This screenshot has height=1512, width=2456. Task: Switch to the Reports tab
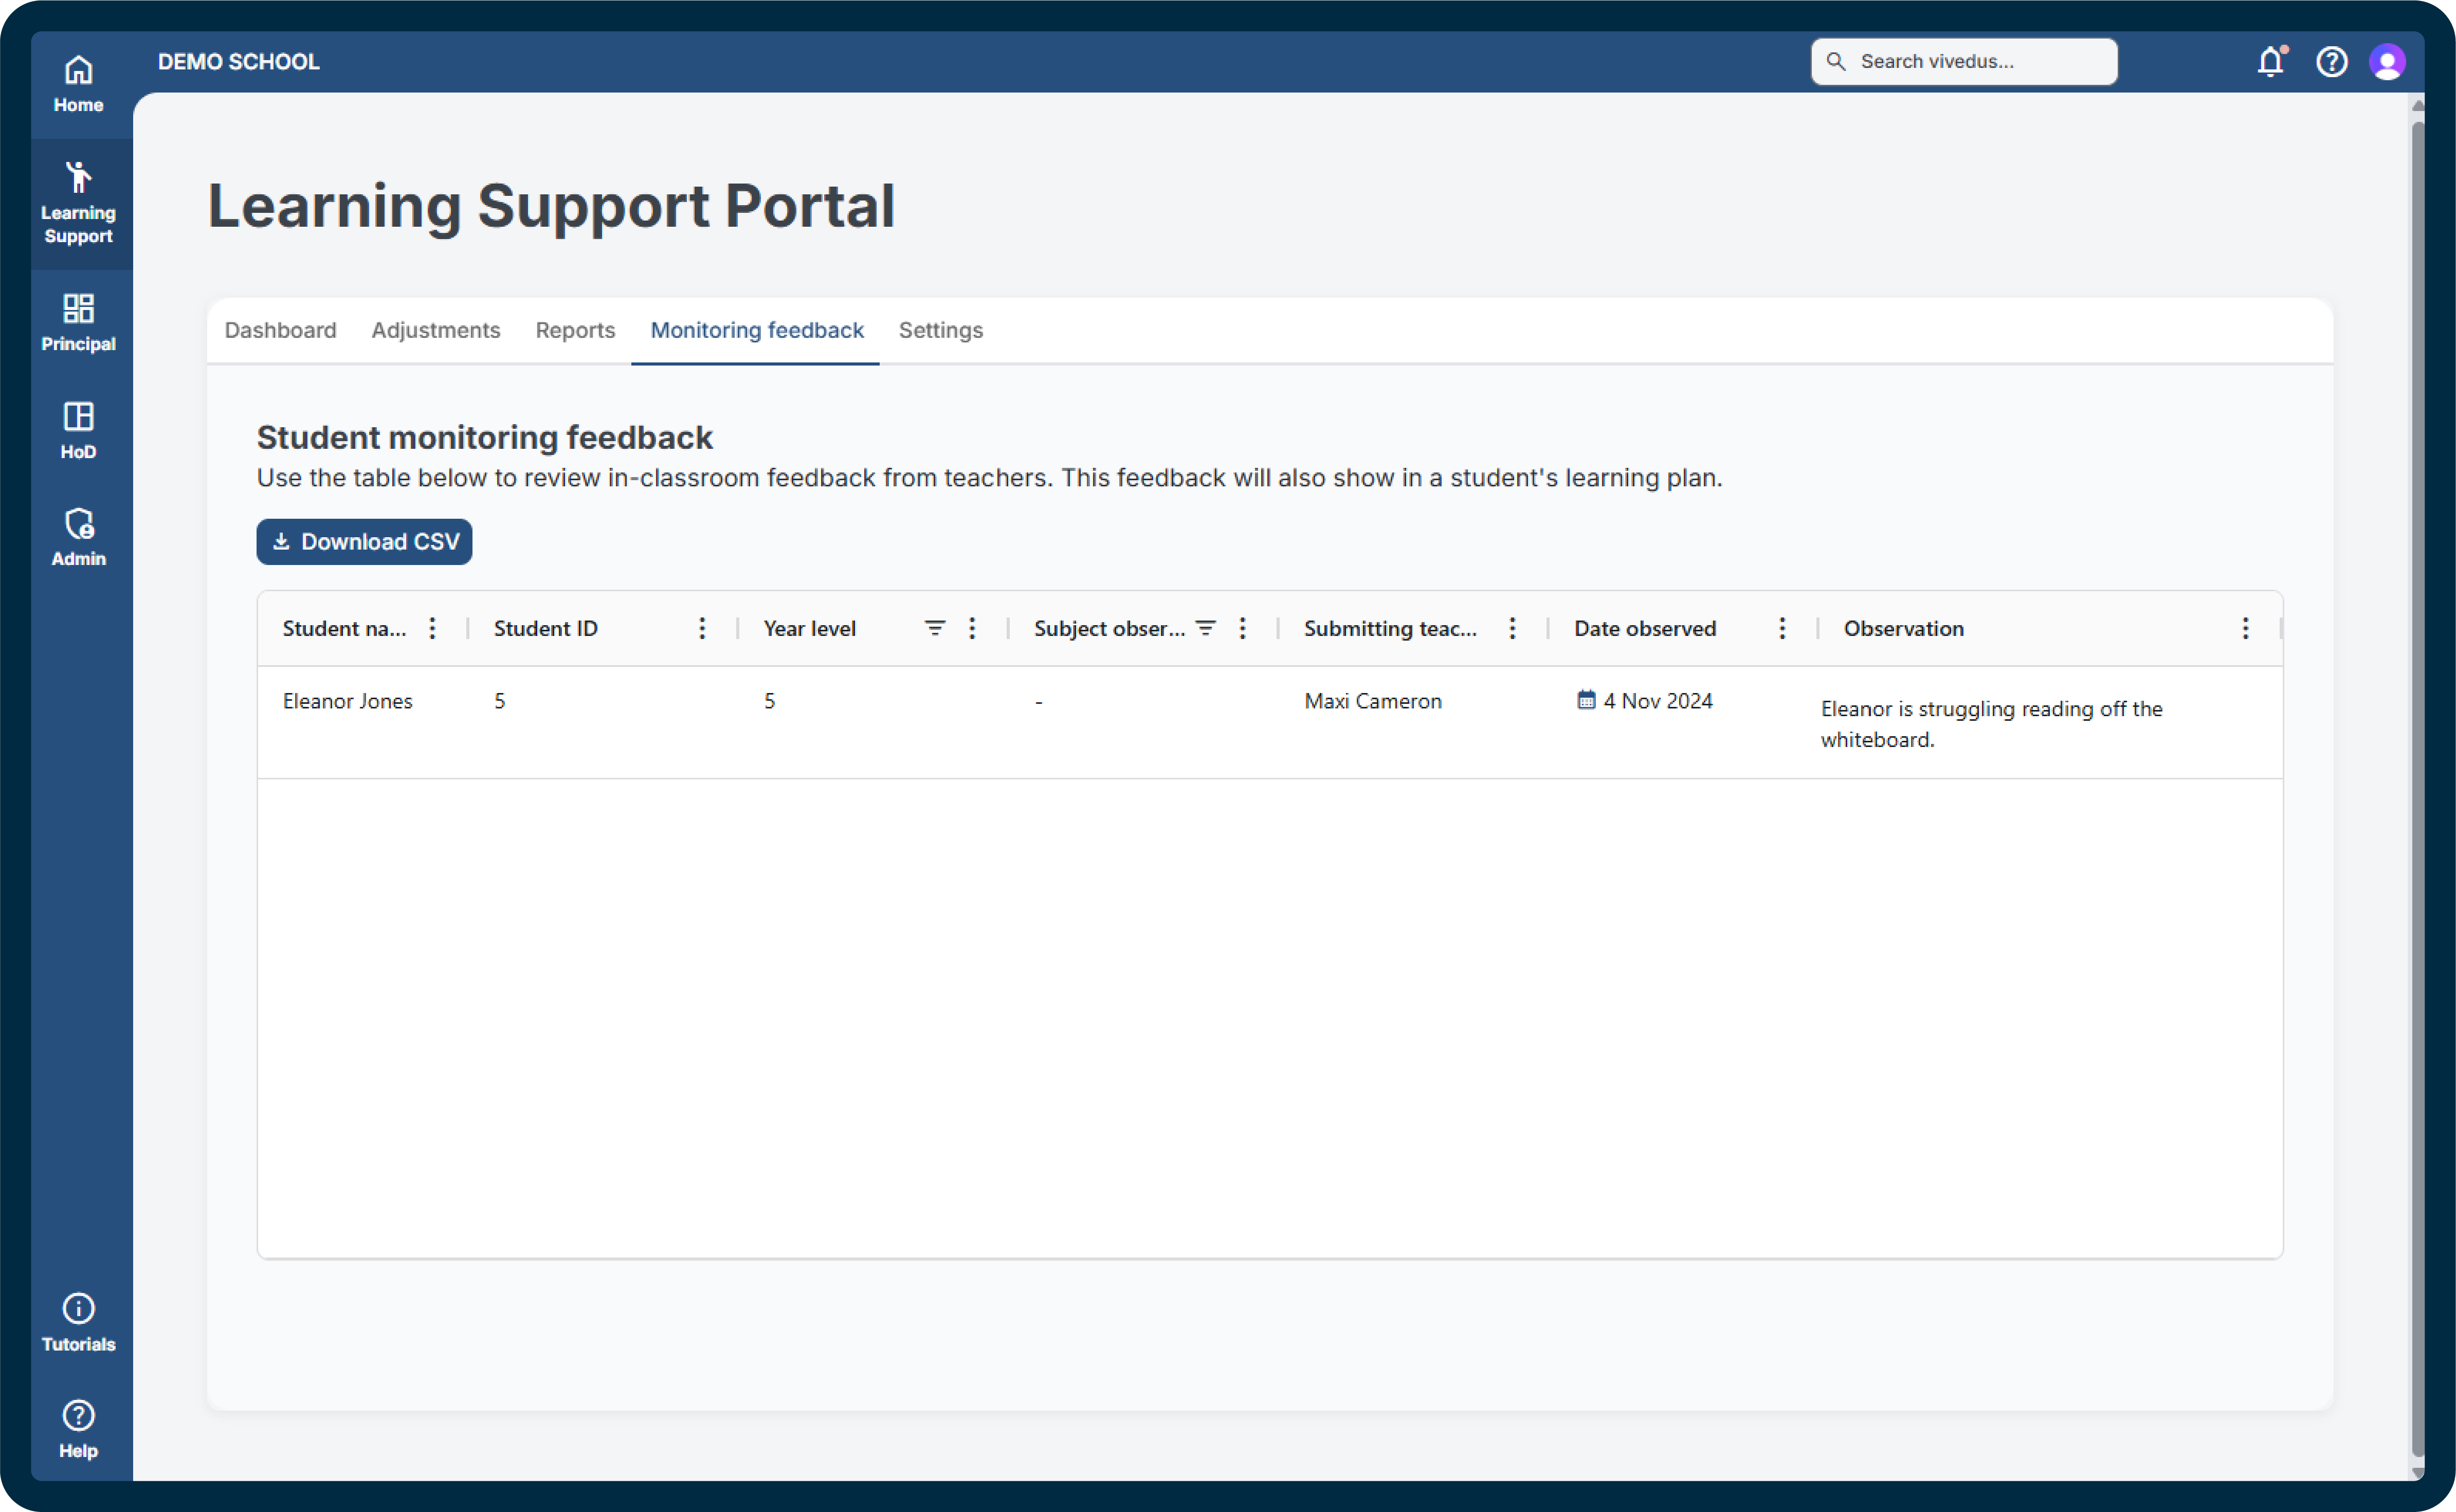tap(574, 330)
